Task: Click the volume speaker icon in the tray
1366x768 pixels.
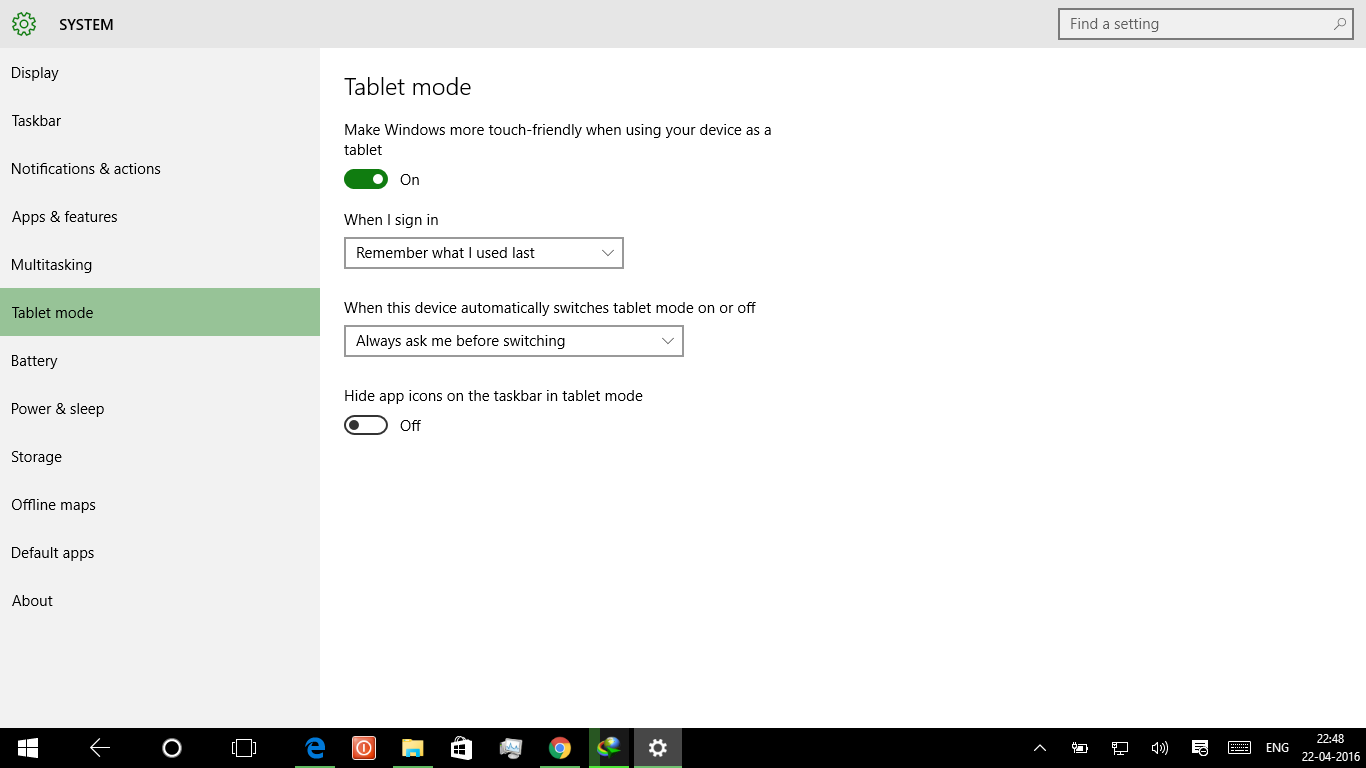Action: (x=1160, y=748)
